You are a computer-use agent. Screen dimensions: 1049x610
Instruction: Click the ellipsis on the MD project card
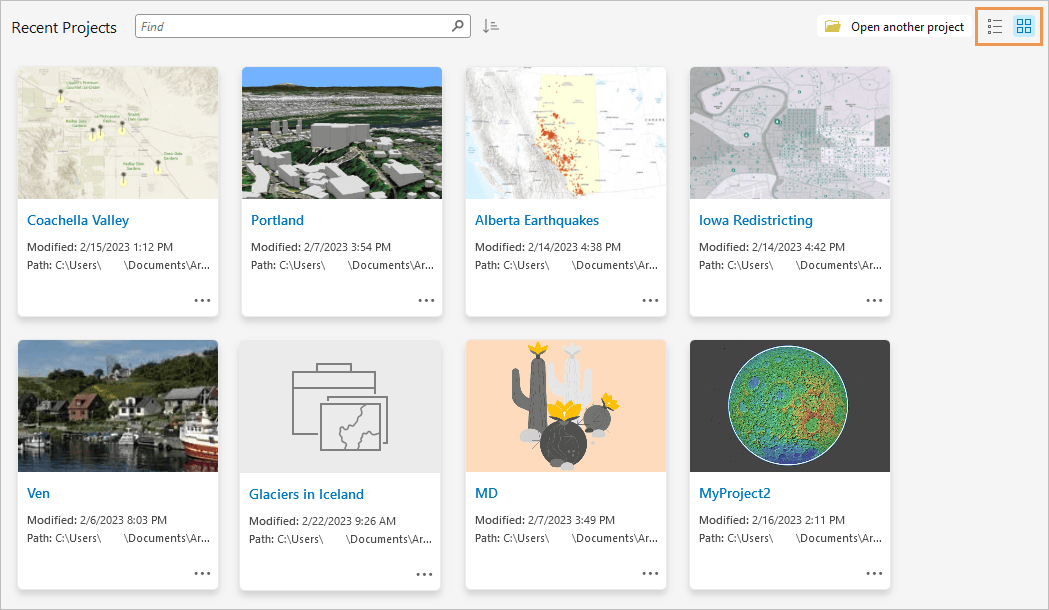pyautogui.click(x=650, y=572)
